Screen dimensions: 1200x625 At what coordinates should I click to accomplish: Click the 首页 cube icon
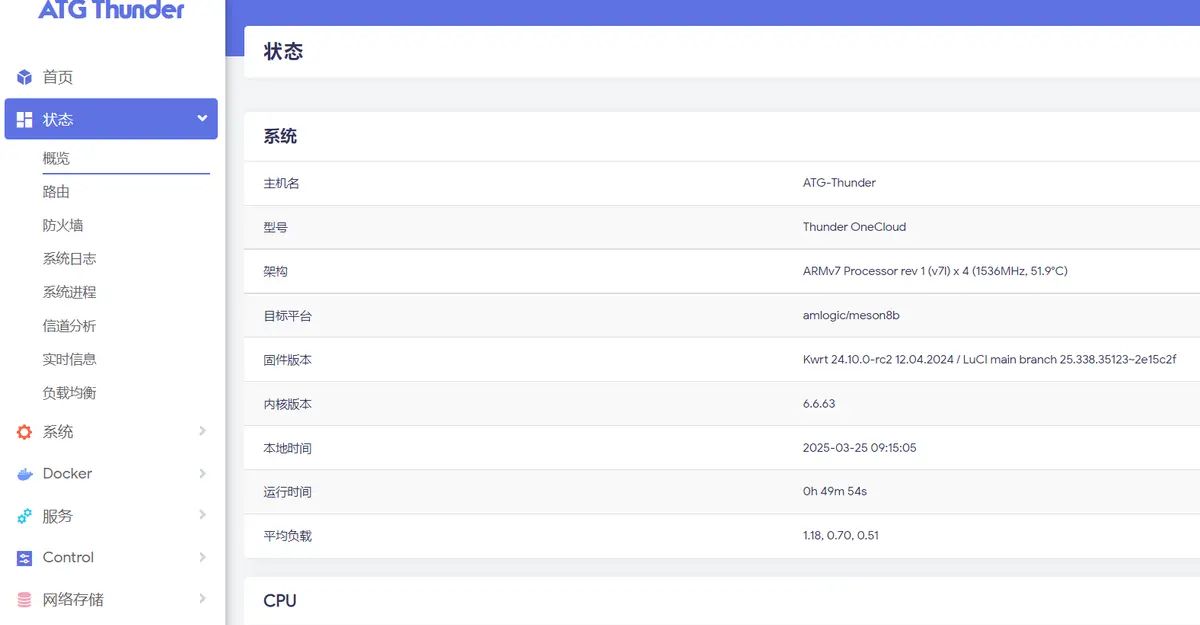pos(25,77)
